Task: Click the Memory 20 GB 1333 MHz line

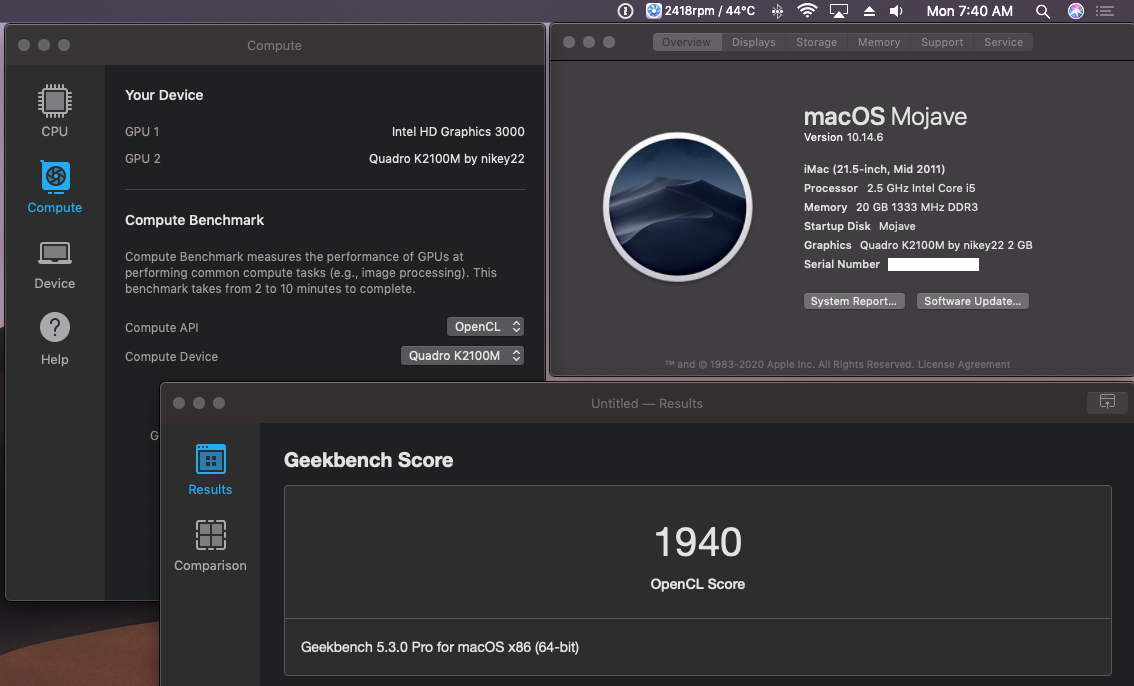Action: [x=890, y=207]
